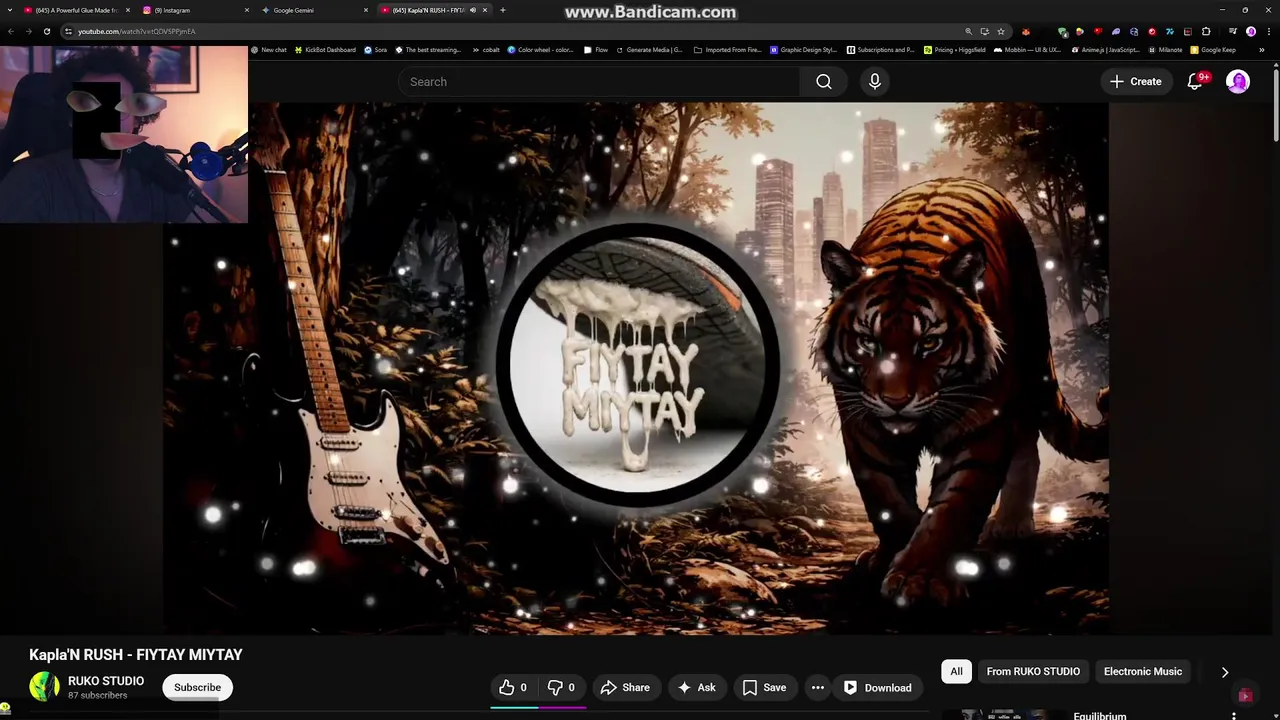The width and height of the screenshot is (1280, 720).
Task: Close the Google Gemini tab
Action: click(366, 10)
